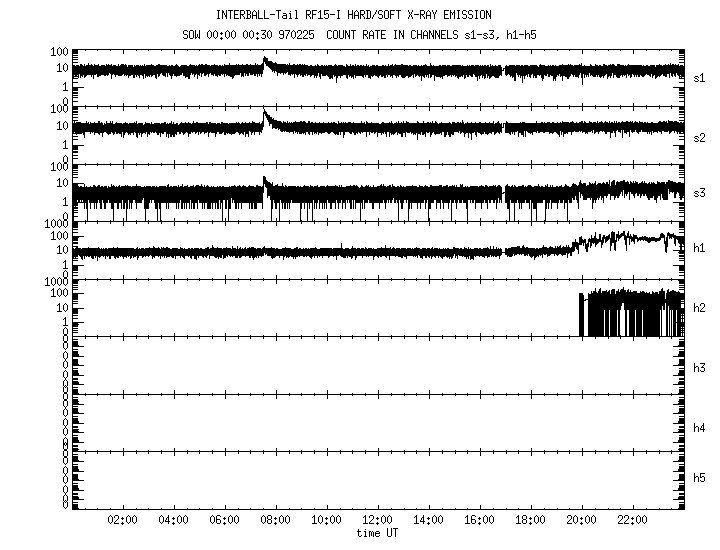Click the h5 channel label

click(700, 479)
